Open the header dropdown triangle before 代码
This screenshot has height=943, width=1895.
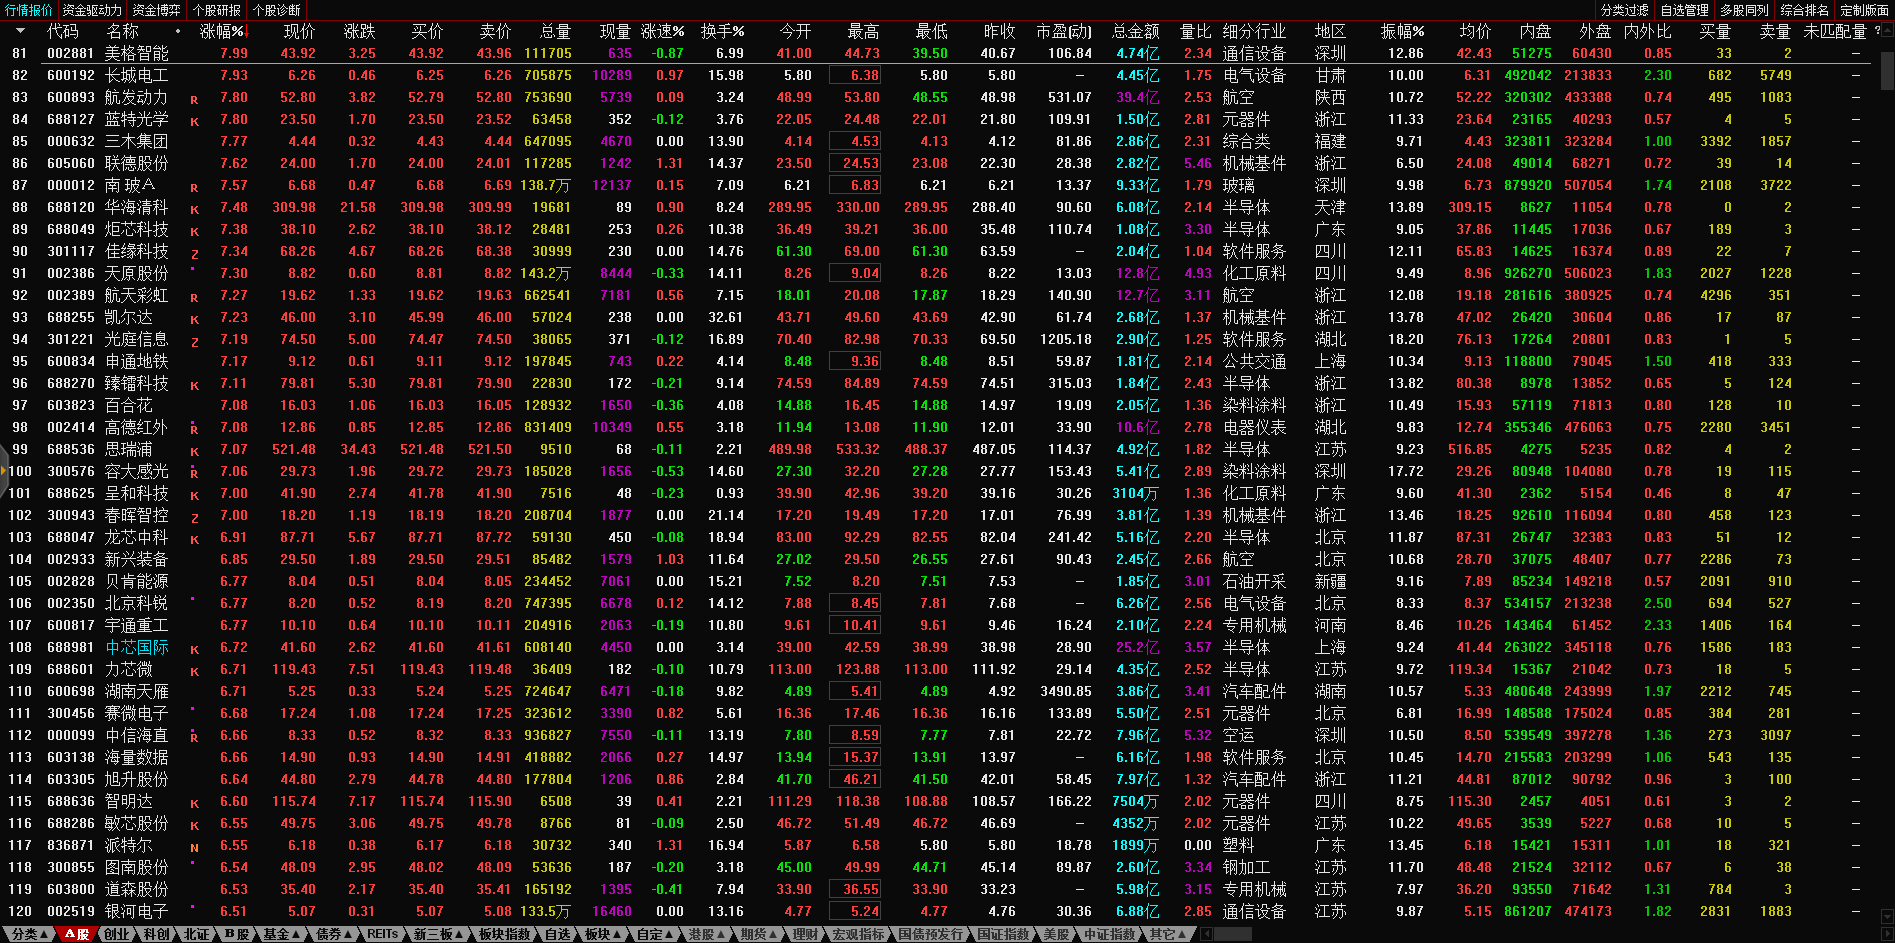[x=20, y=31]
